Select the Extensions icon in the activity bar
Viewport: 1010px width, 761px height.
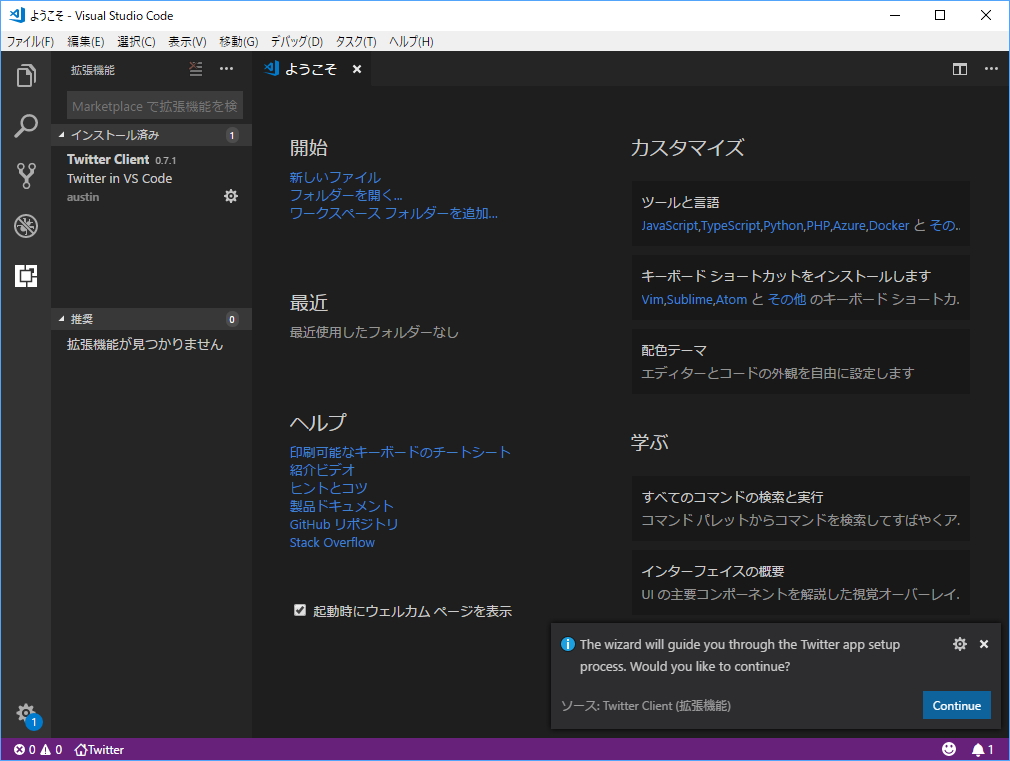tap(26, 275)
